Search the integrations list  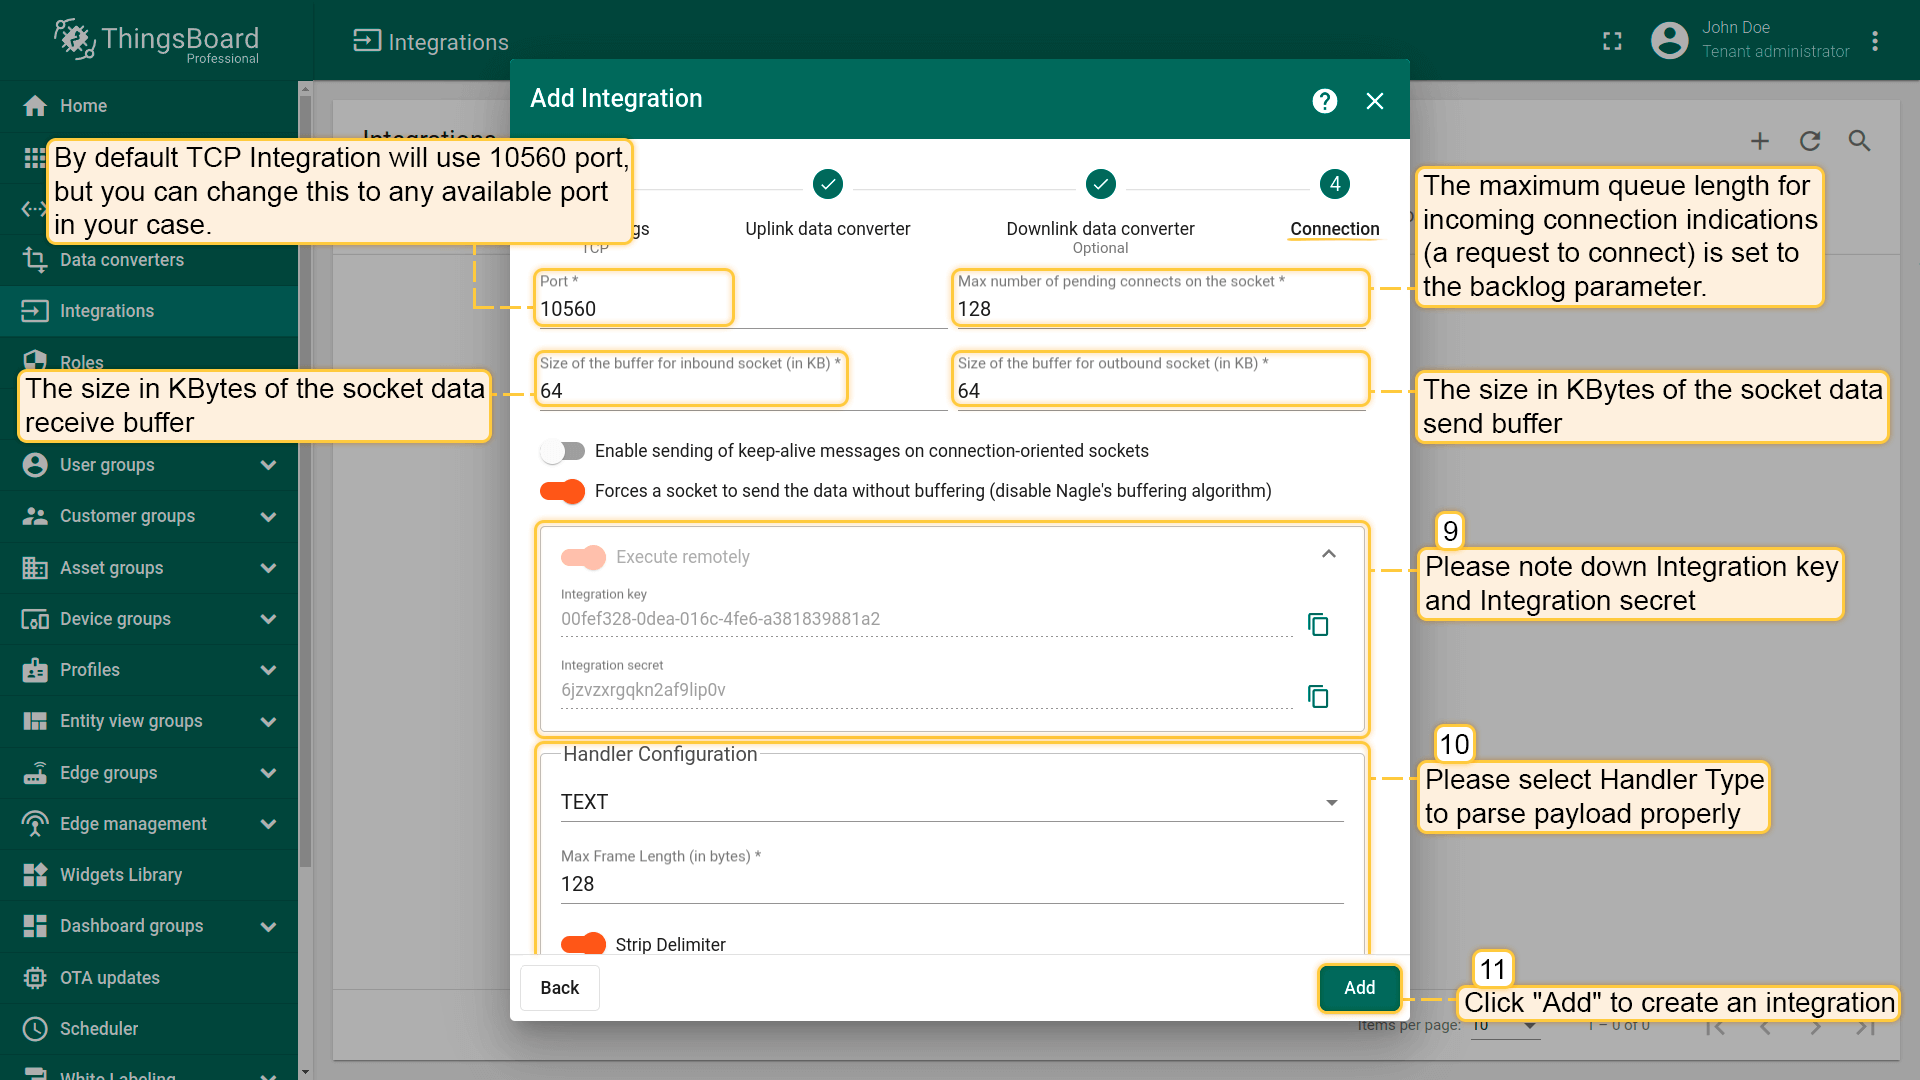pos(1859,141)
